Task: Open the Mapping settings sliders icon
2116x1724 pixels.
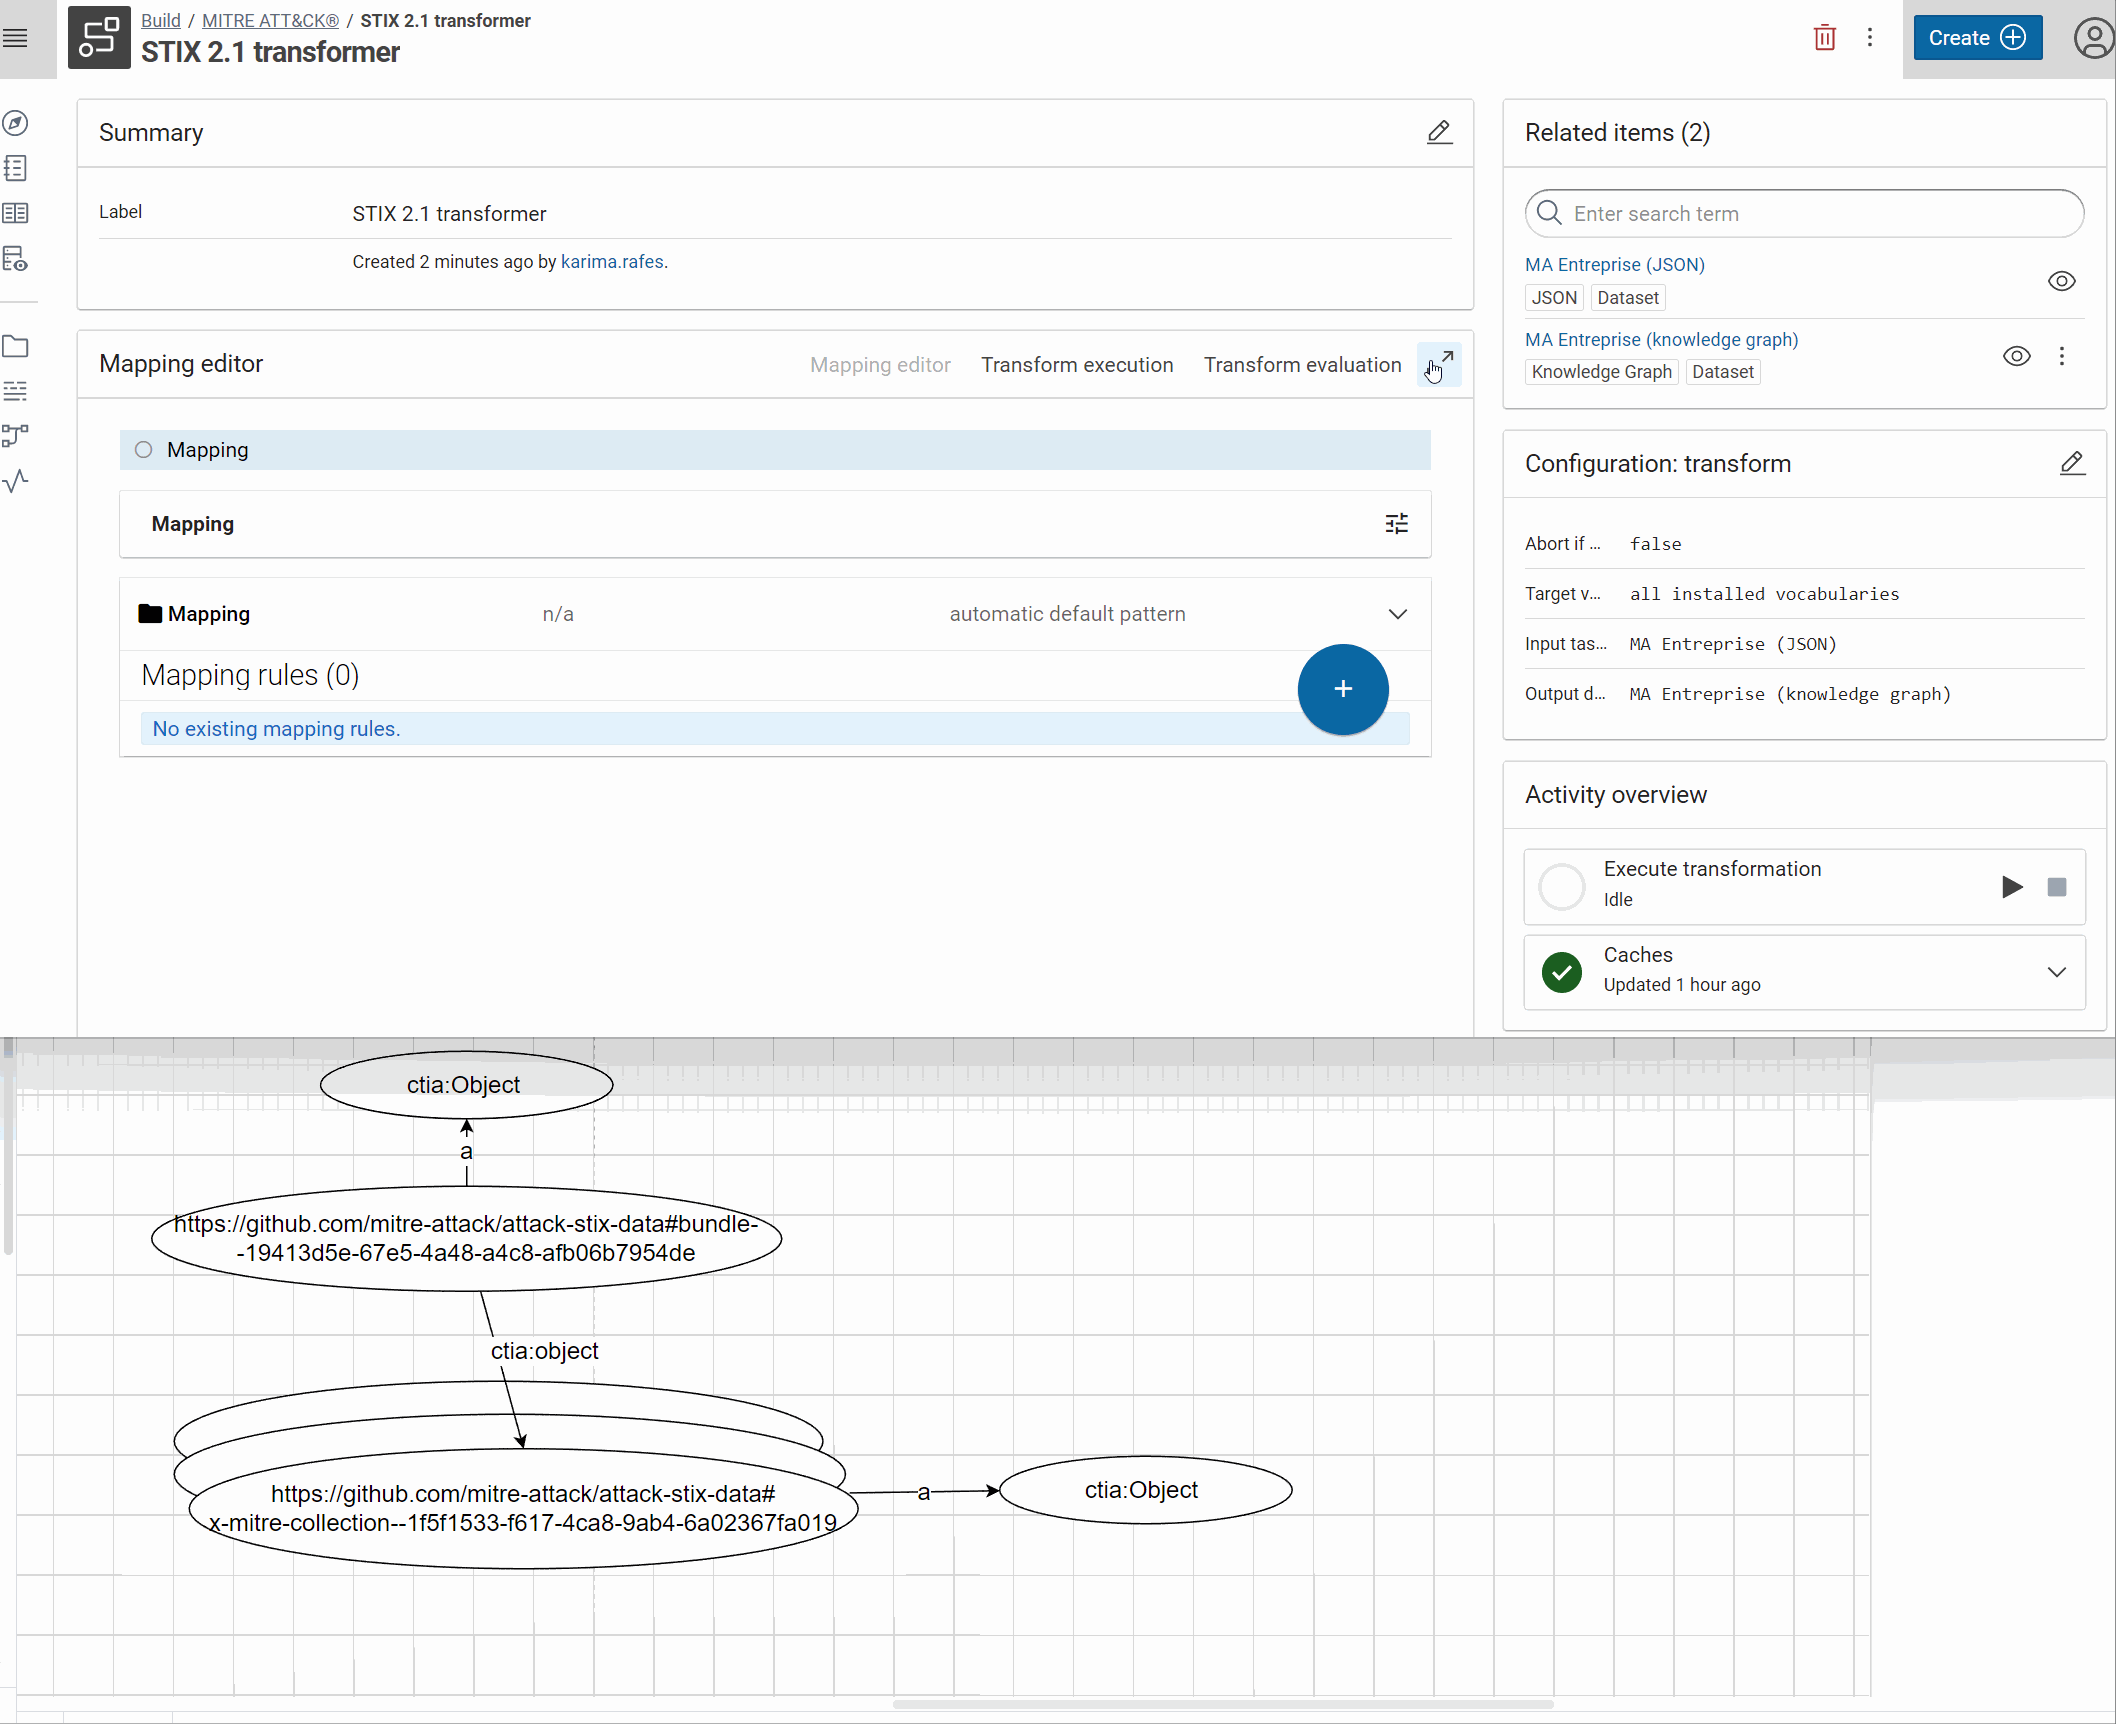Action: tap(1396, 524)
